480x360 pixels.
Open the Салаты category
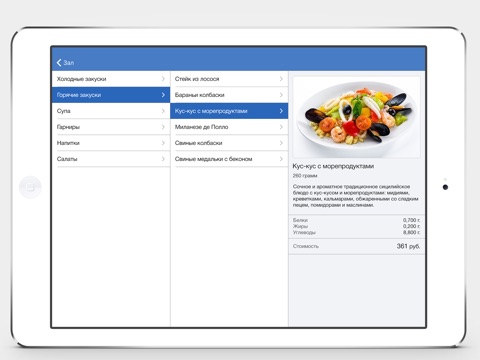(111, 159)
